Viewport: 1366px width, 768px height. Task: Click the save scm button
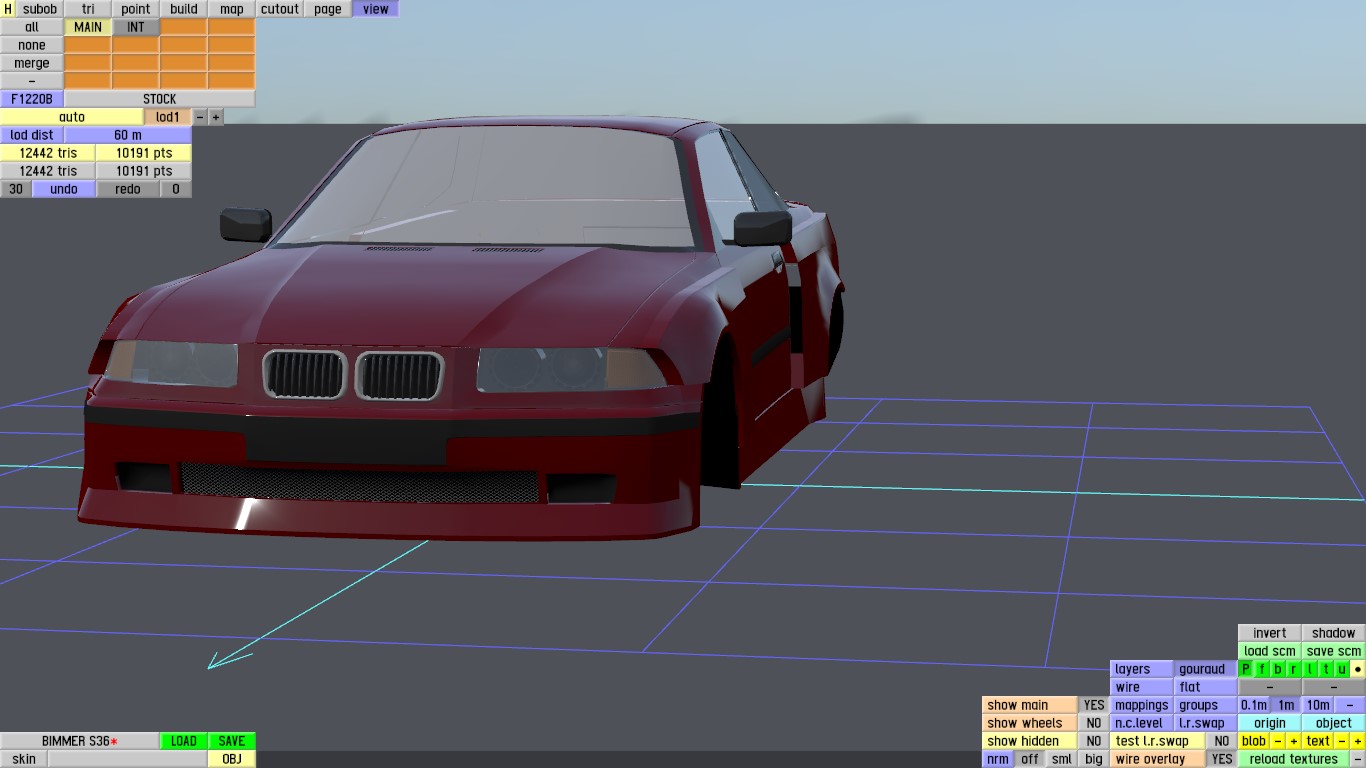click(1334, 651)
